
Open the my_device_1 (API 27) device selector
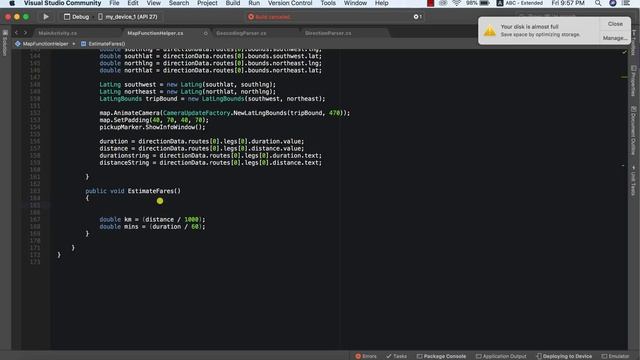tap(127, 17)
